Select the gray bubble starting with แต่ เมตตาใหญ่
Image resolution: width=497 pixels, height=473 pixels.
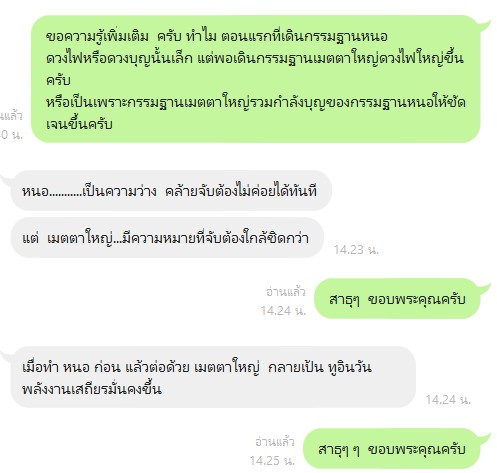click(x=167, y=238)
